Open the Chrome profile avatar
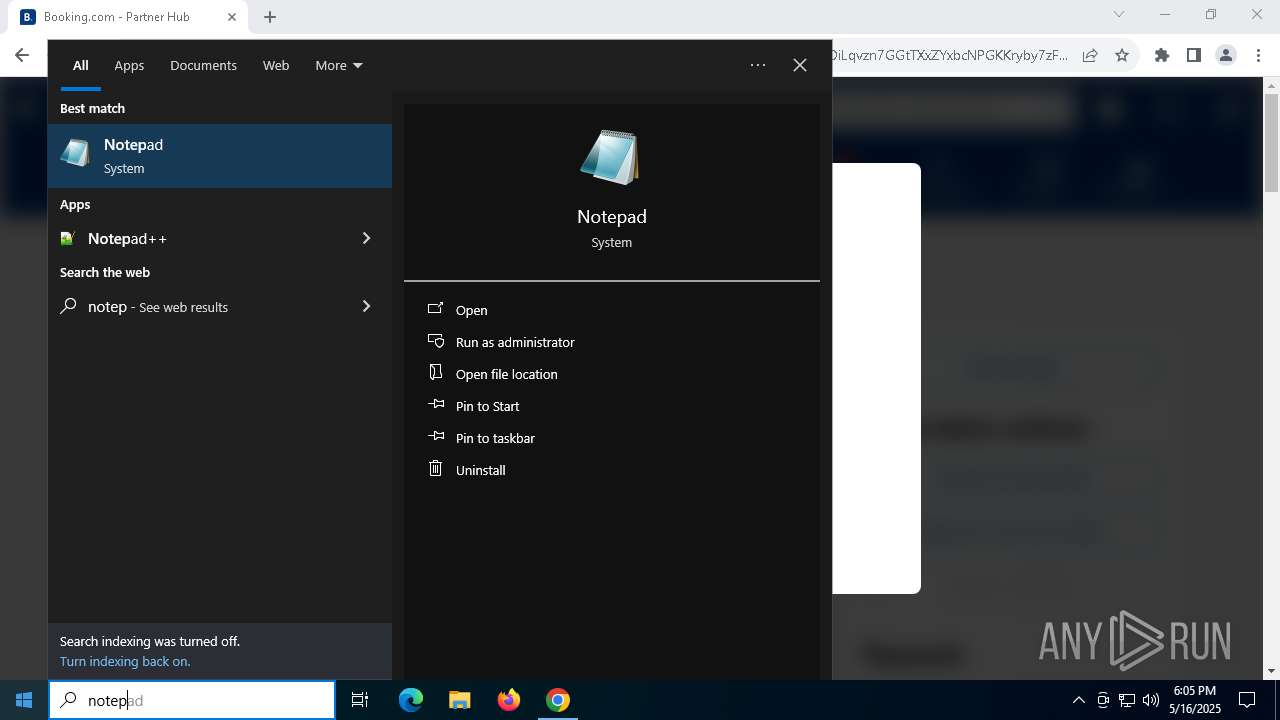The image size is (1280, 720). pyautogui.click(x=1226, y=55)
